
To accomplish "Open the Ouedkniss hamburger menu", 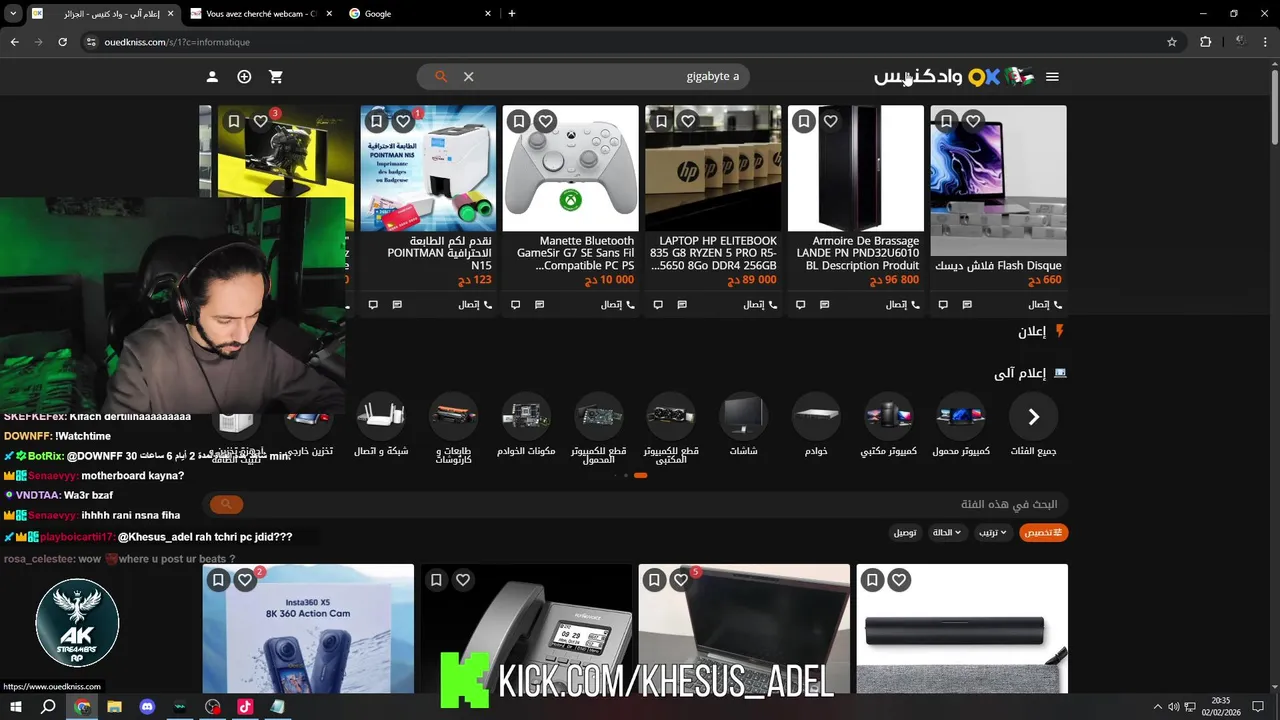I will (1052, 77).
